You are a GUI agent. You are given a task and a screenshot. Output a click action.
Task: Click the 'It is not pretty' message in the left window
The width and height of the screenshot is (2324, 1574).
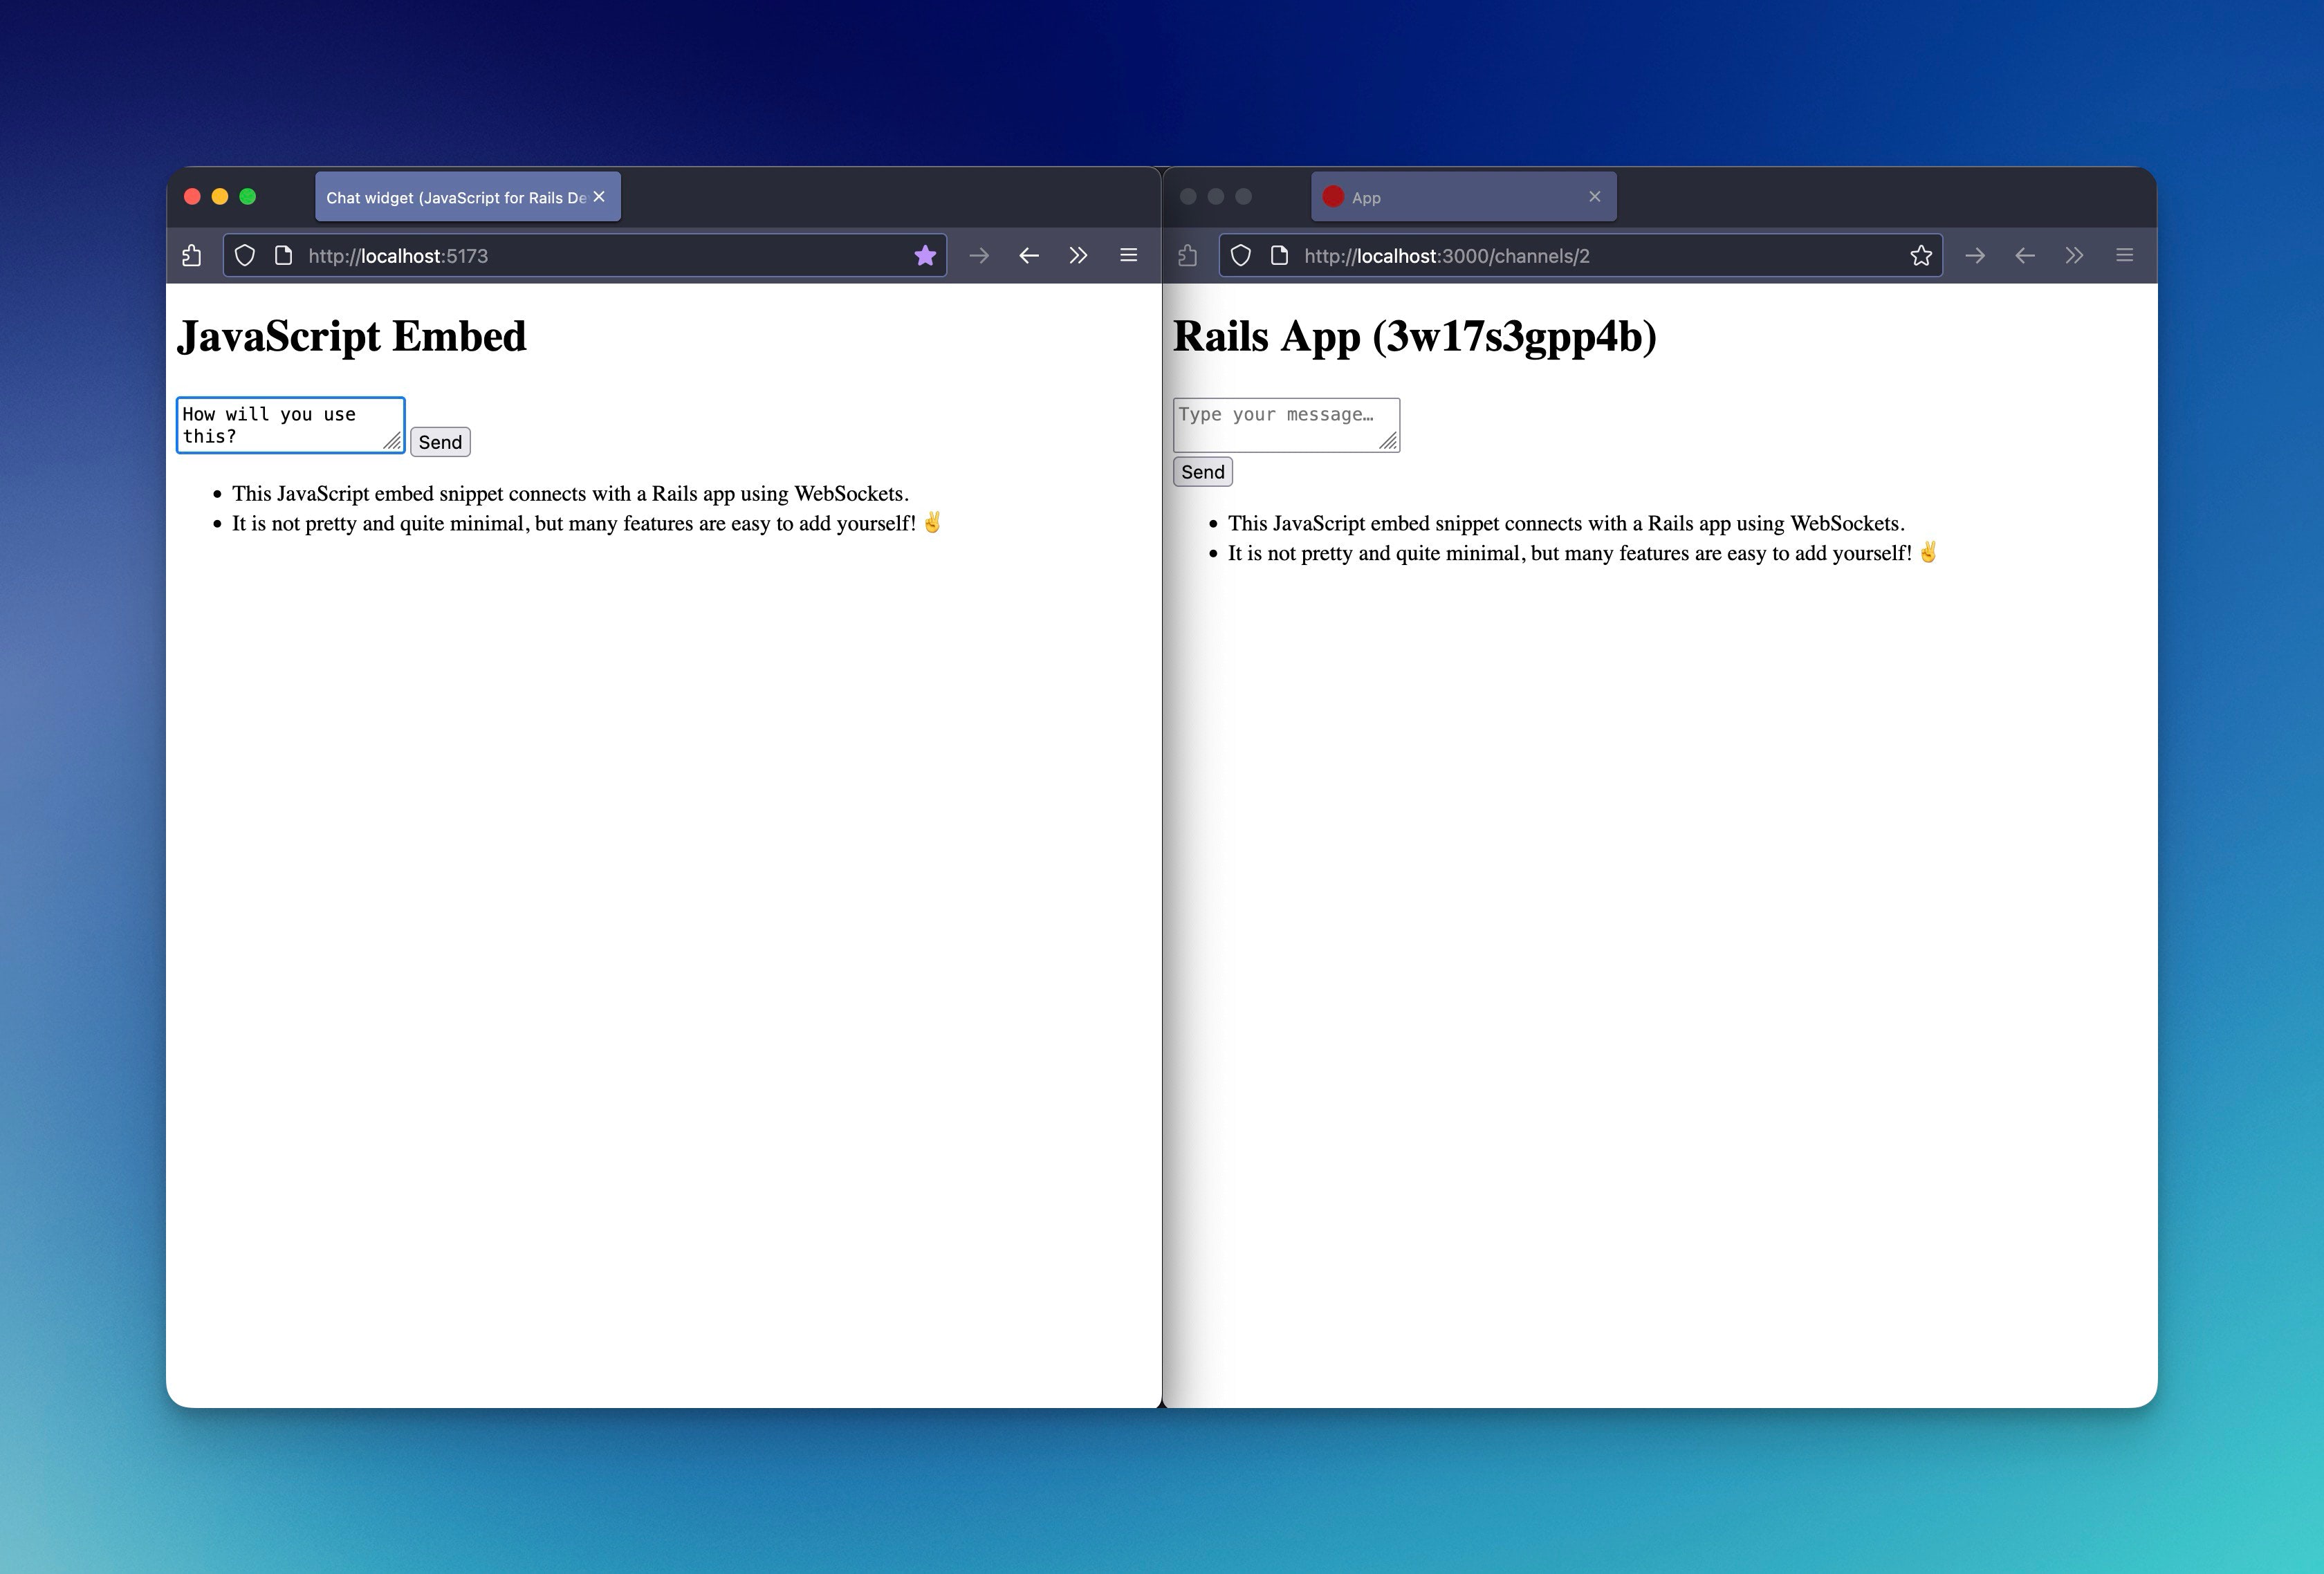(587, 523)
